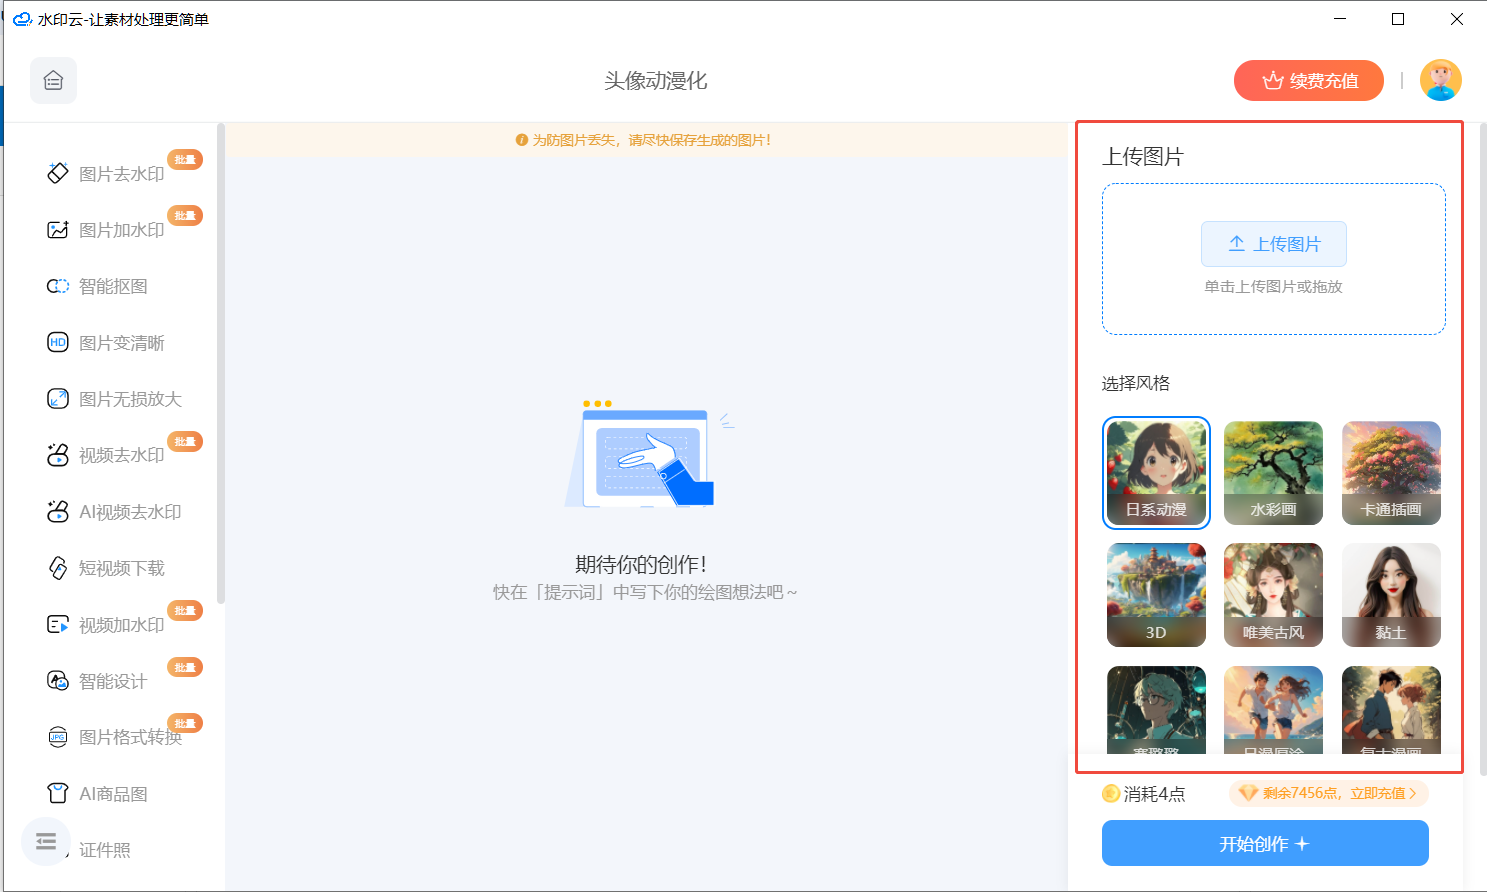Open AI视频去水印 sidebar icon
The width and height of the screenshot is (1487, 892).
(58, 511)
